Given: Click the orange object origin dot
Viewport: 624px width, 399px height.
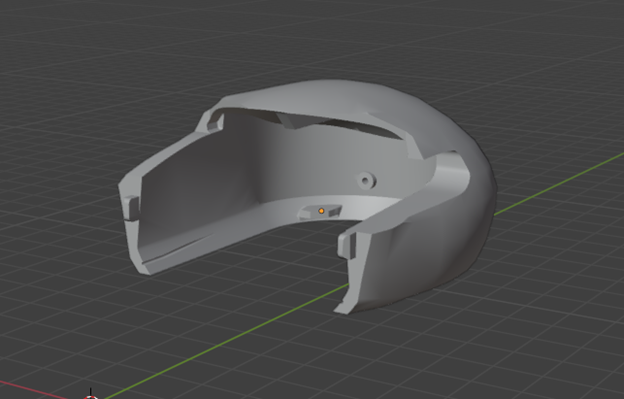Looking at the screenshot, I should pos(321,211).
